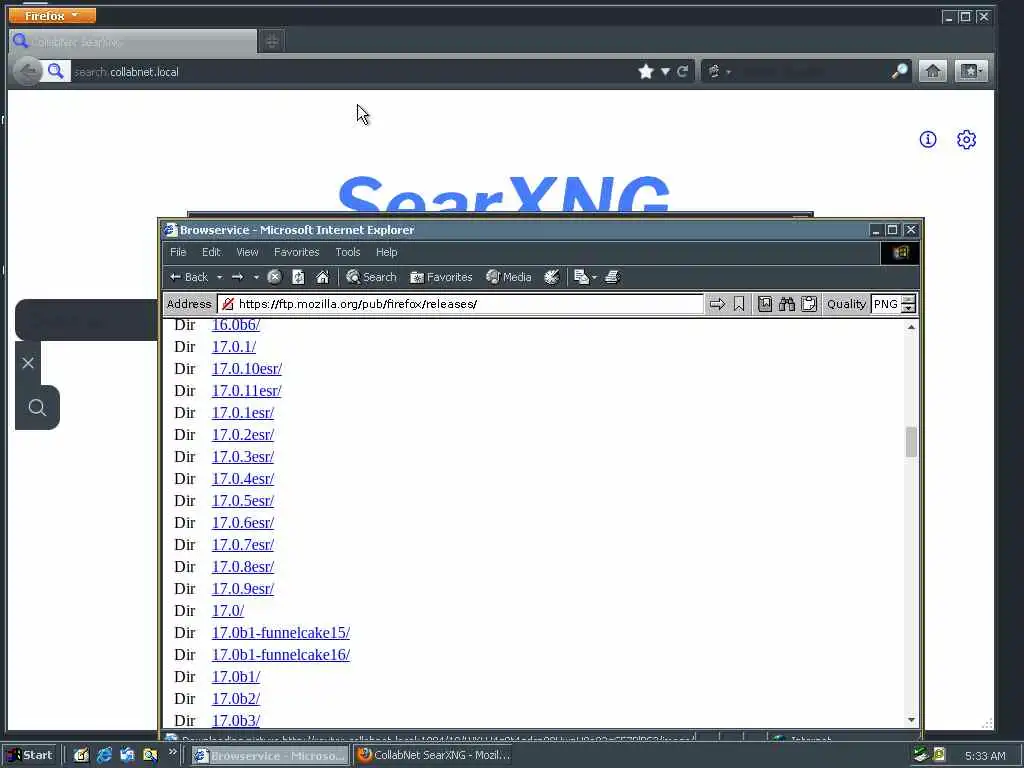Click the scroll down arrow in IE page
The image size is (1024, 768).
tap(911, 720)
